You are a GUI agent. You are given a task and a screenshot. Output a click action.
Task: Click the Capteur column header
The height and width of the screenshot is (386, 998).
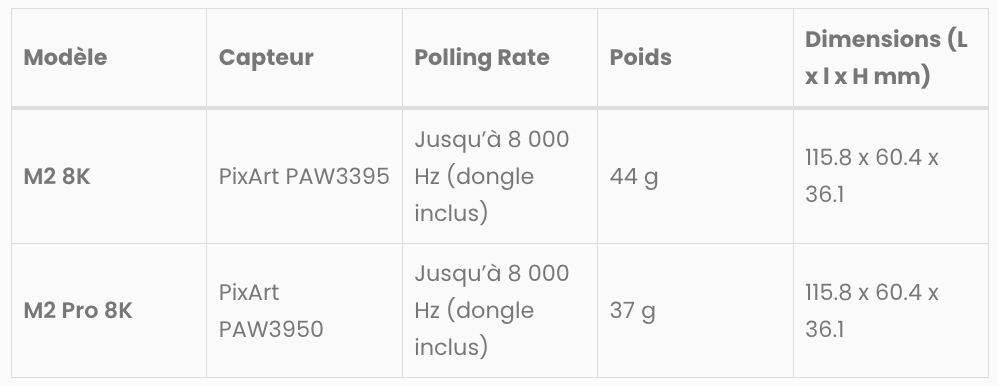click(x=304, y=57)
